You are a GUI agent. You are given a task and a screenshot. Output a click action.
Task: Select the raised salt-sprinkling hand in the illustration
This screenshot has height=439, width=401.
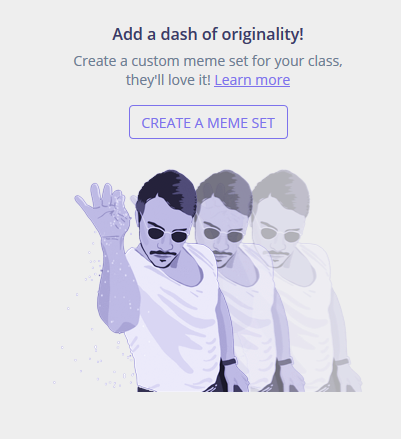tap(103, 208)
